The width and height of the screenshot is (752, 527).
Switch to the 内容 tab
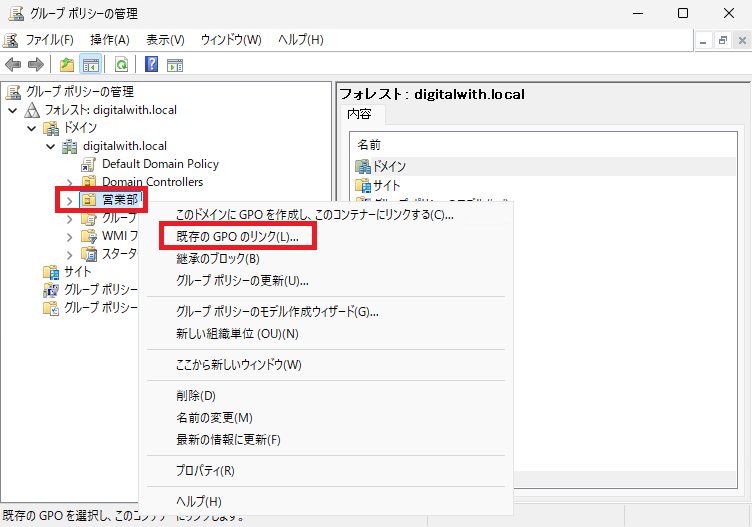(359, 114)
